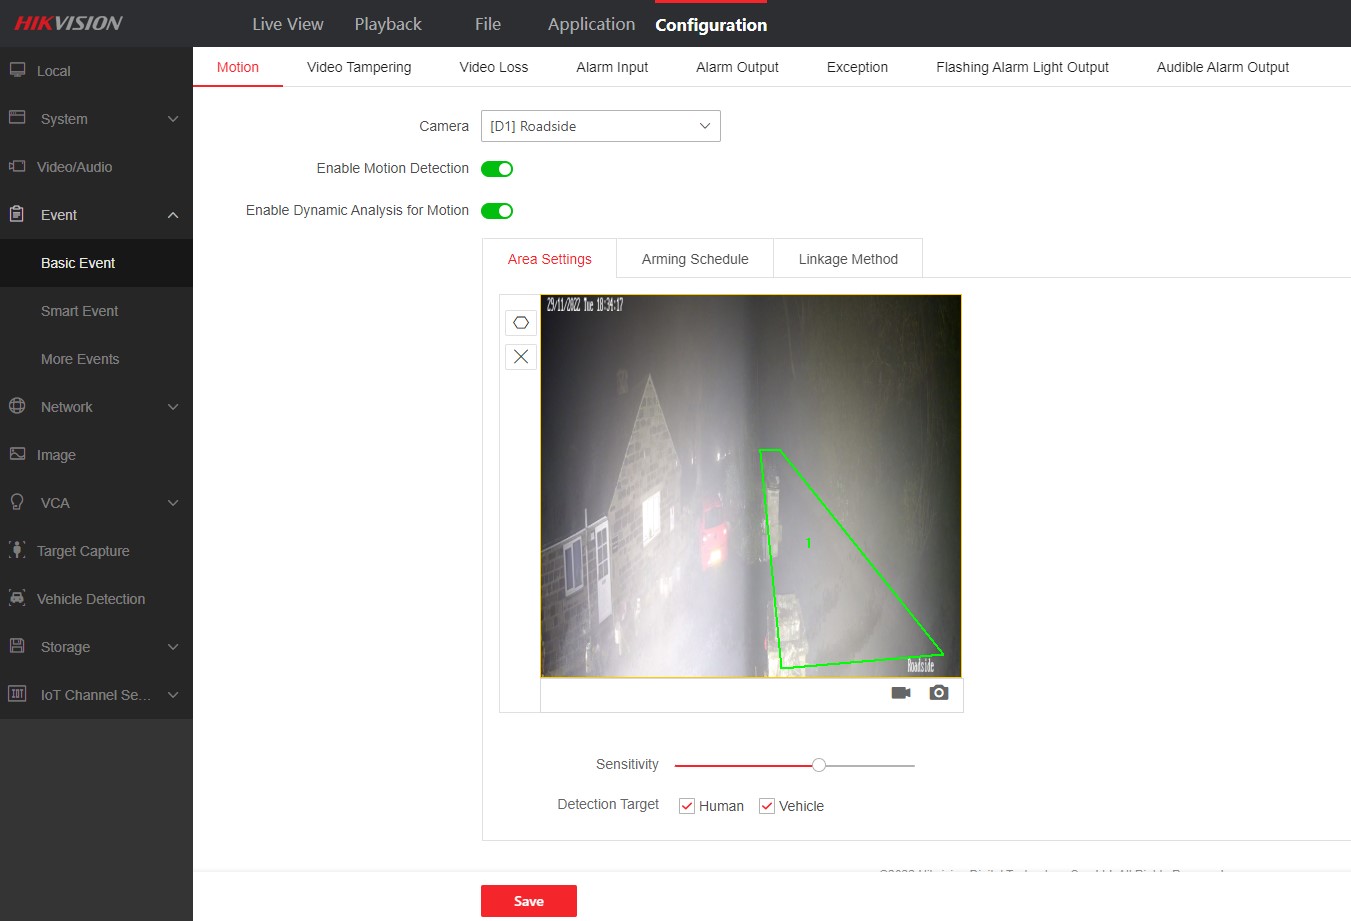The width and height of the screenshot is (1351, 921).
Task: Click the clear all areas icon
Action: [x=520, y=356]
